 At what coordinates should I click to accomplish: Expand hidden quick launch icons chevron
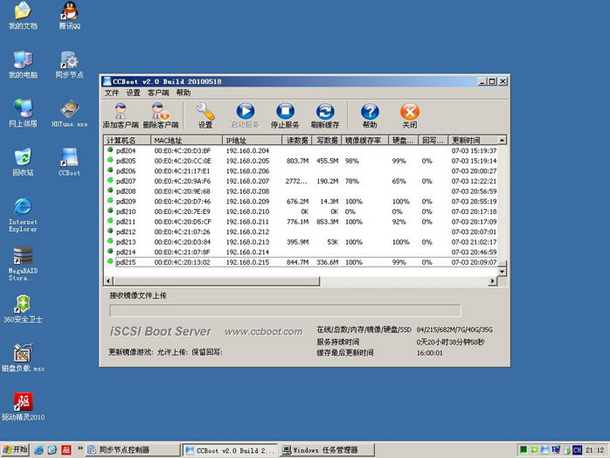point(80,448)
